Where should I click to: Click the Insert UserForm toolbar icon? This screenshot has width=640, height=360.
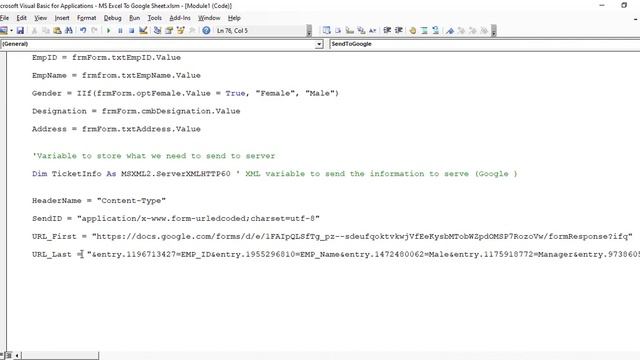point(4,31)
